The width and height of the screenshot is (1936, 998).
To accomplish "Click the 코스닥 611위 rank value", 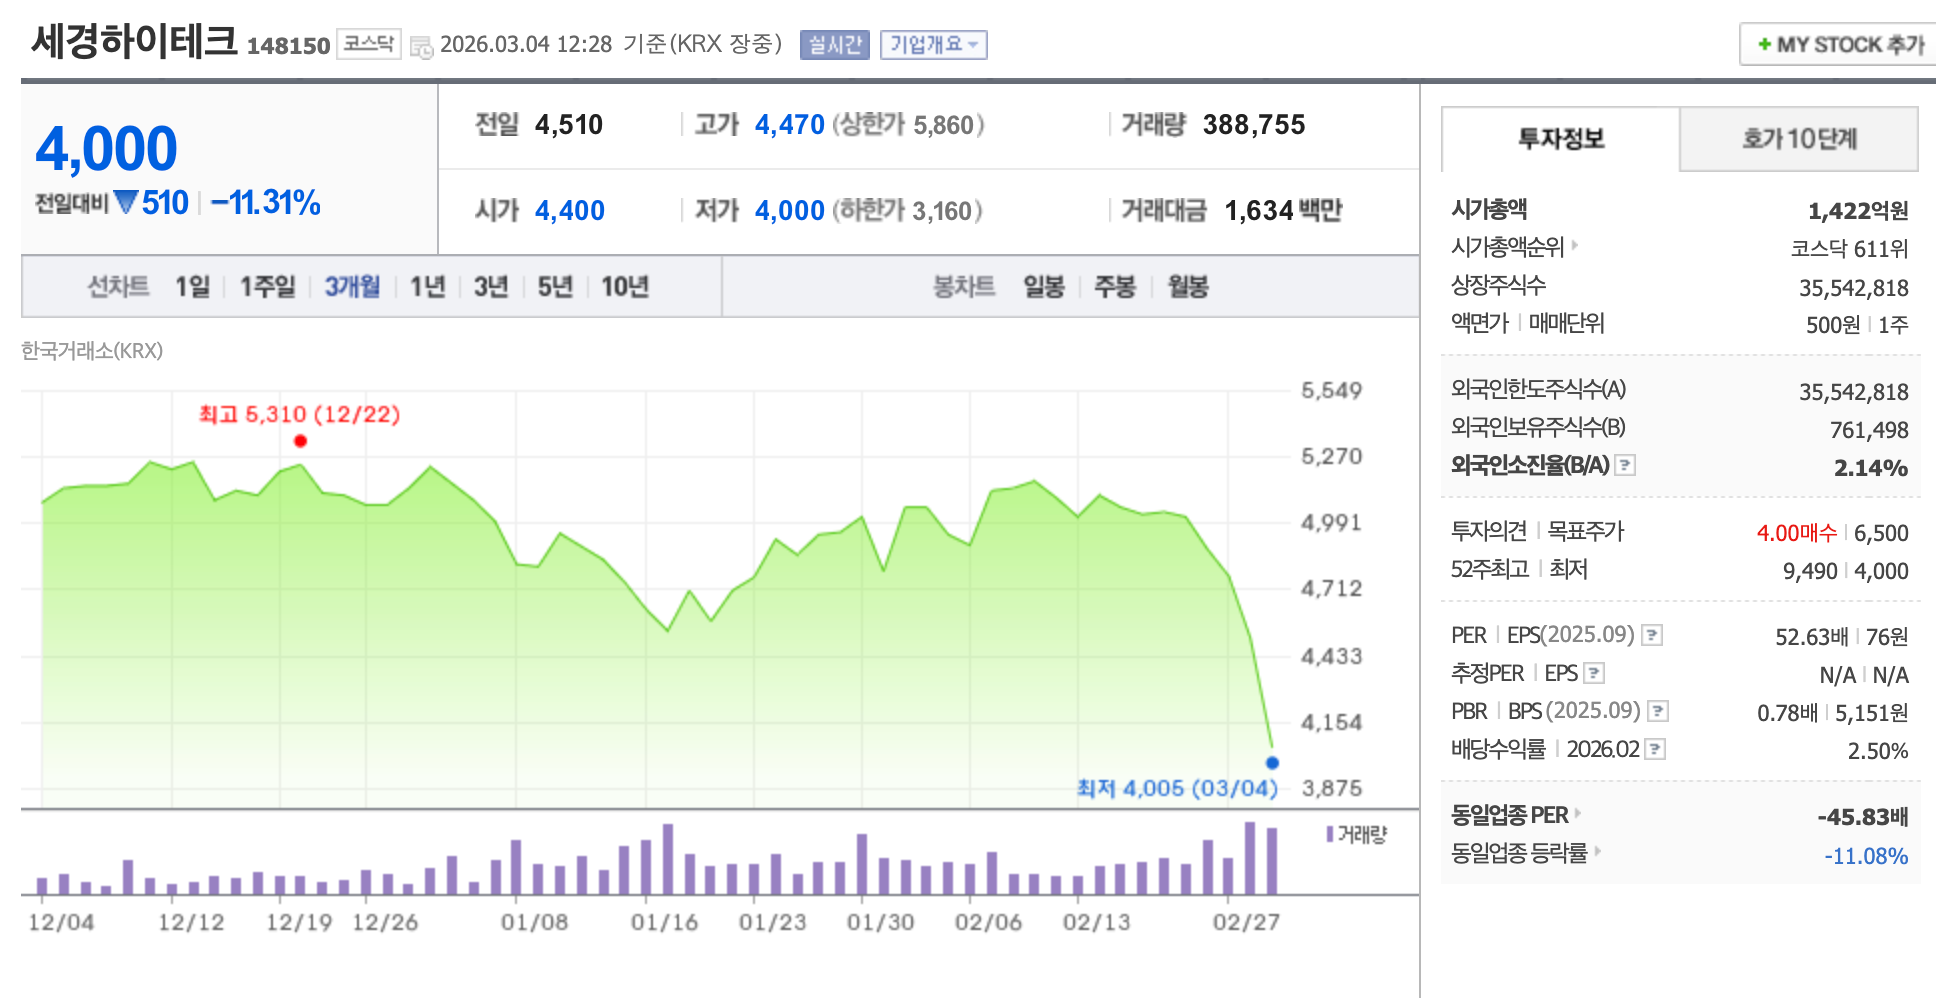I will 1849,249.
